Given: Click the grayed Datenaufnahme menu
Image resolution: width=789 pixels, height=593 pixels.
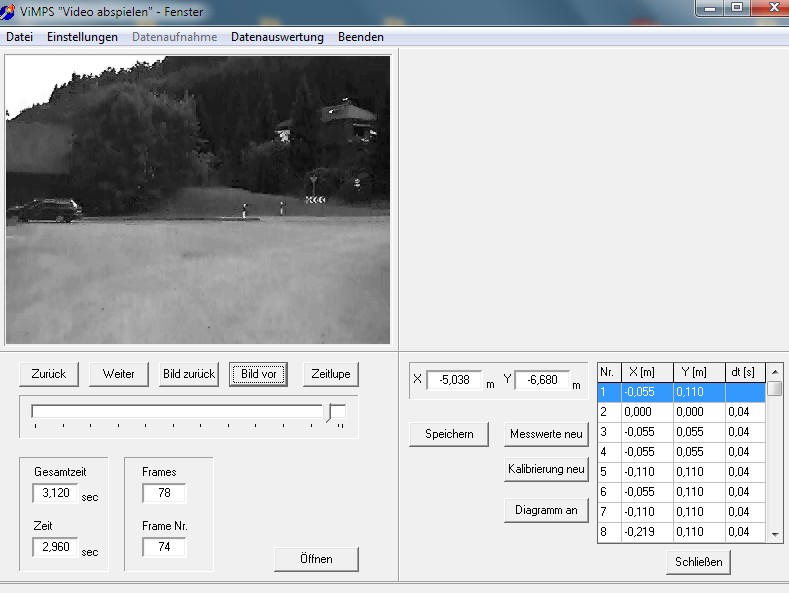Looking at the screenshot, I should (175, 37).
